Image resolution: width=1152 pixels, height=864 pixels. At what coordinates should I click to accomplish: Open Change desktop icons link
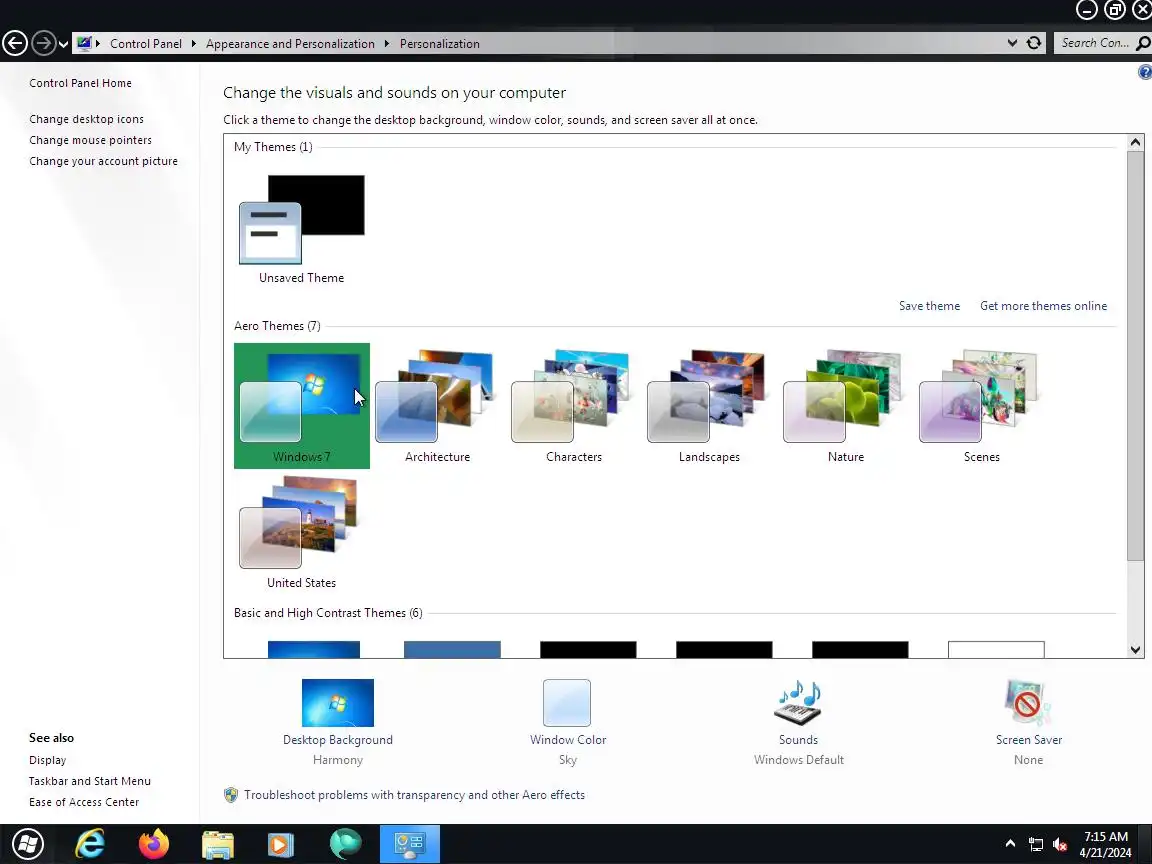pyautogui.click(x=86, y=119)
